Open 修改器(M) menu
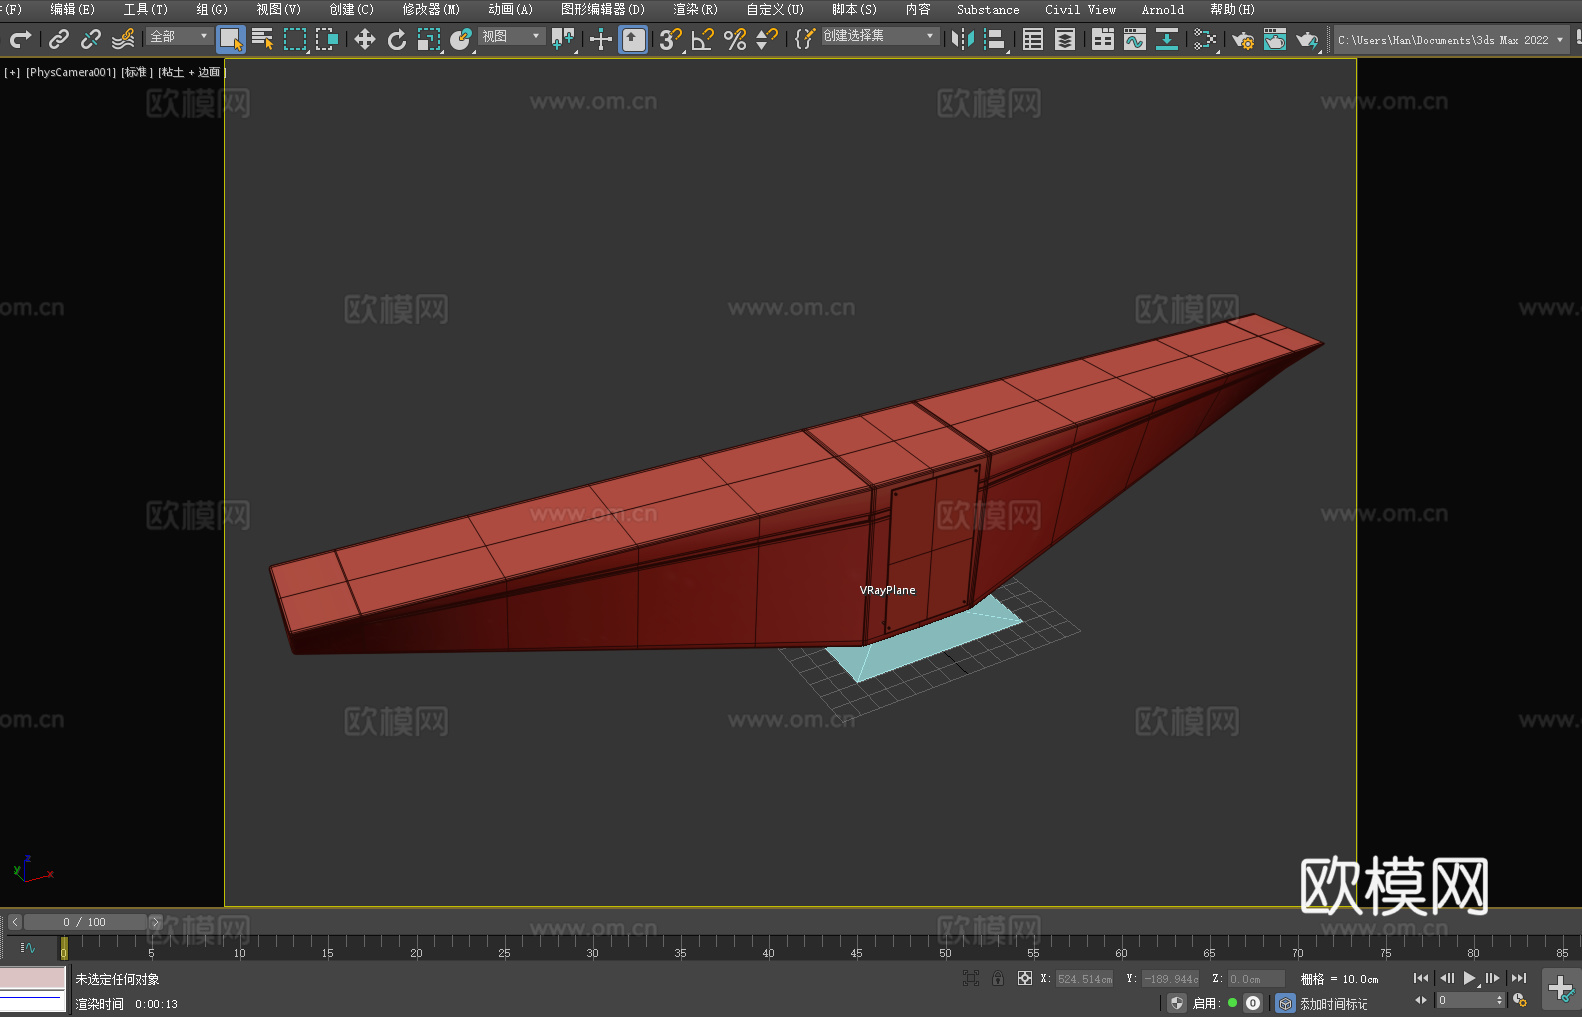The height and width of the screenshot is (1017, 1582). (x=431, y=9)
